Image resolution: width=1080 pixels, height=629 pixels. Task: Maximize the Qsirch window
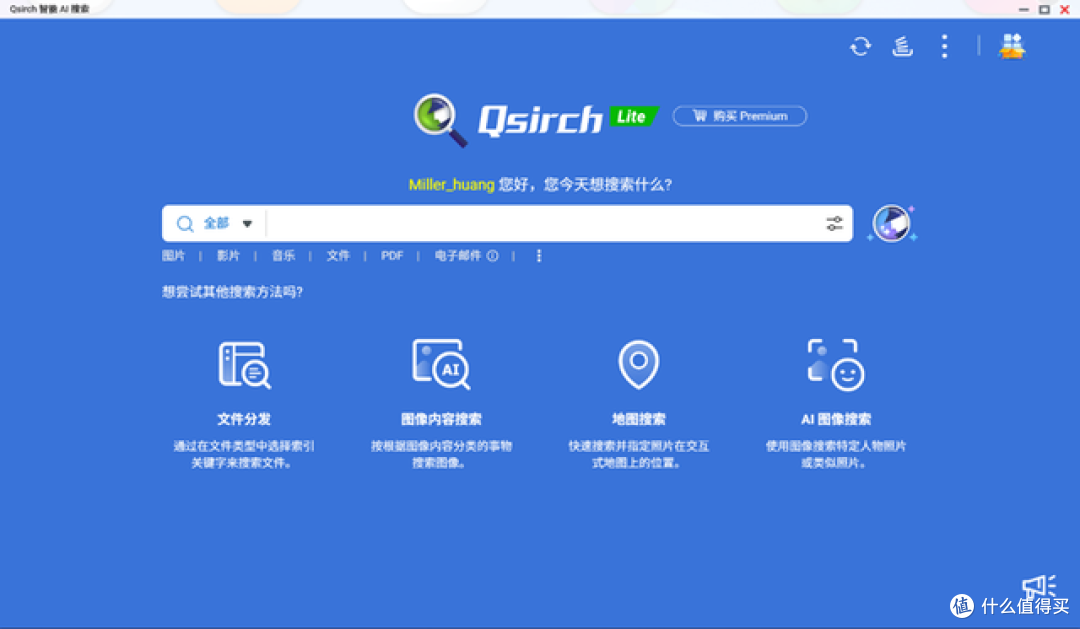click(x=1044, y=10)
